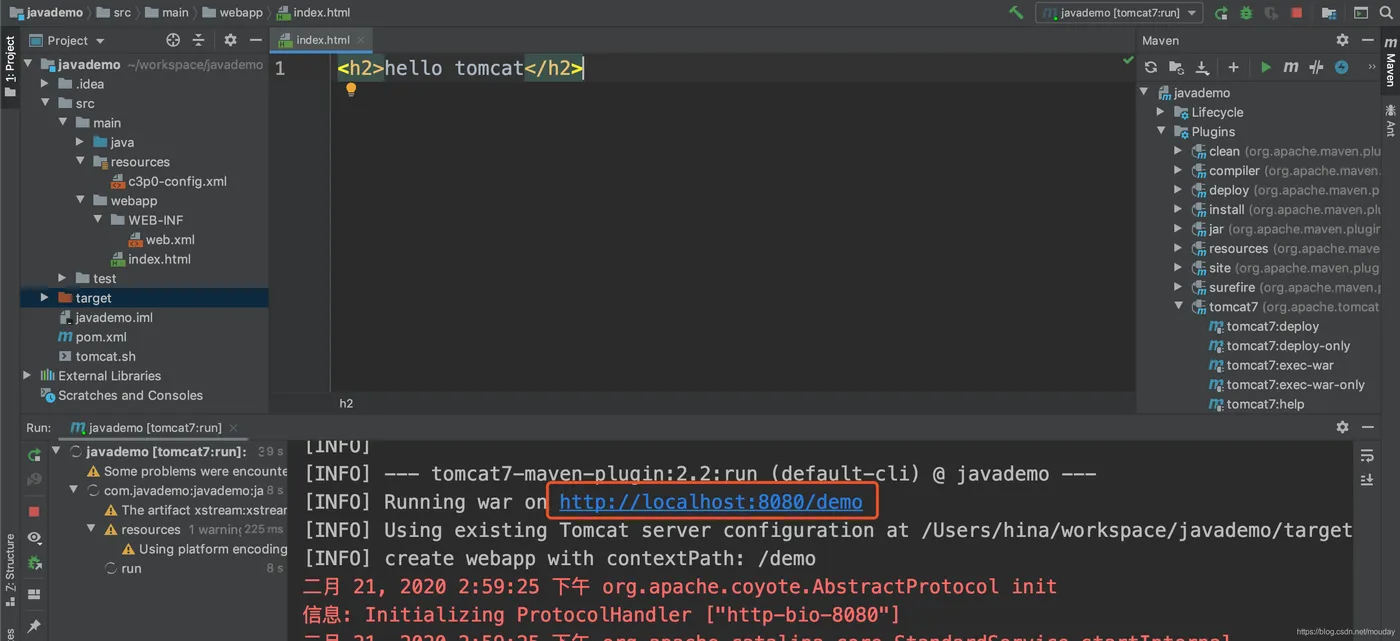
Task: Stop process with Run panel red square
Action: [x=34, y=511]
